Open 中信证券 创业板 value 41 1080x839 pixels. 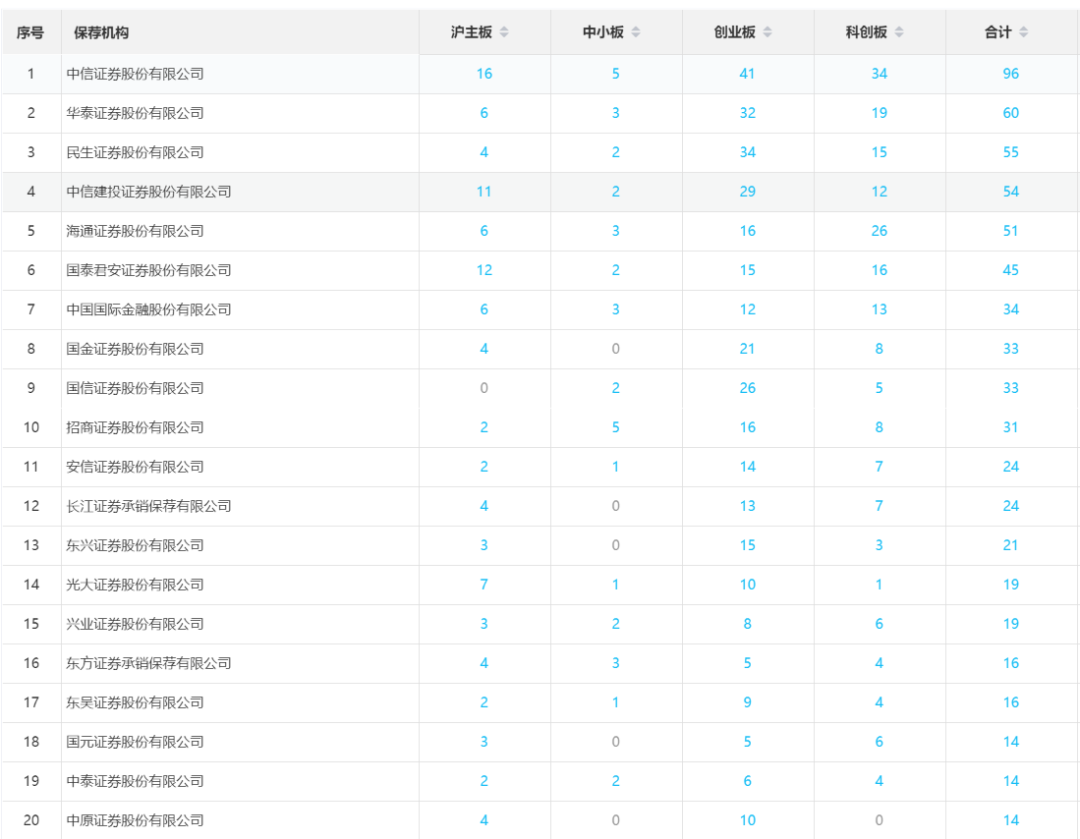tap(747, 74)
